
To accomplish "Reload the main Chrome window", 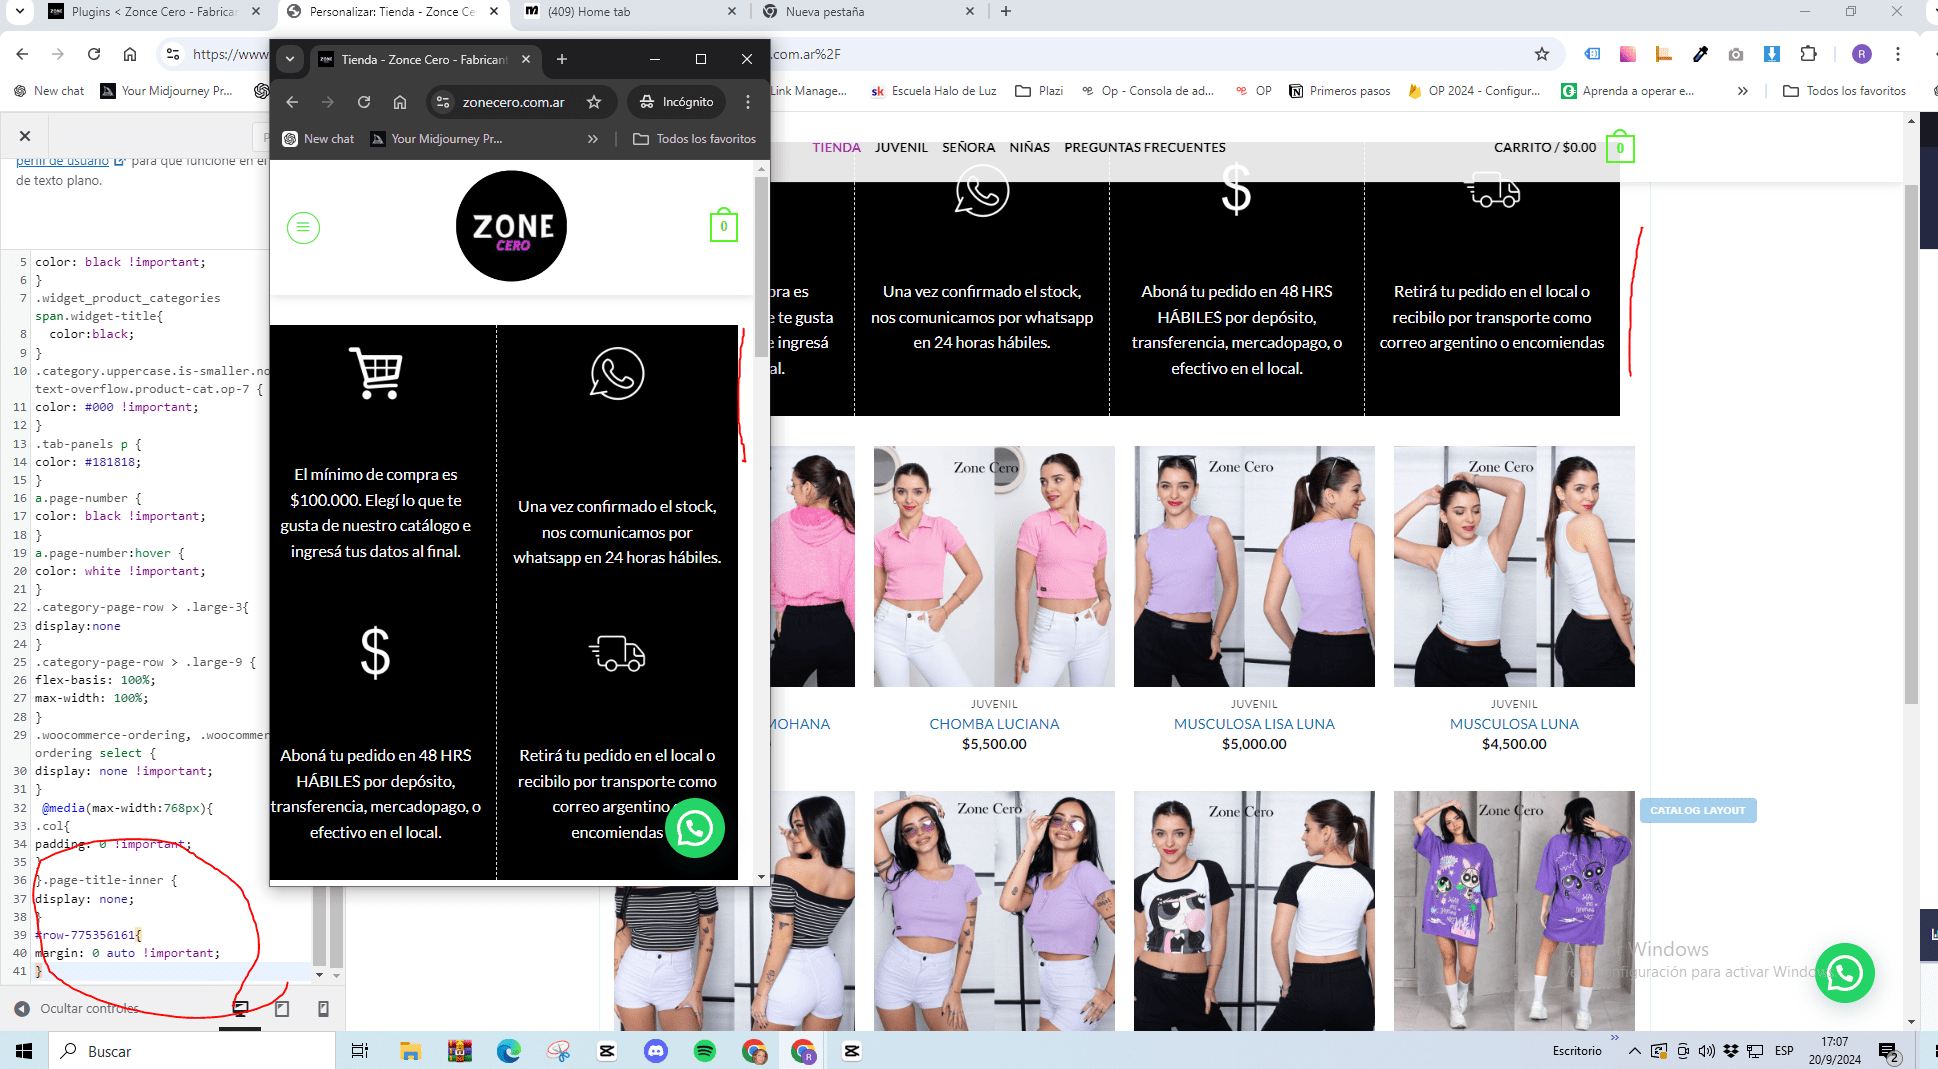I will [94, 54].
